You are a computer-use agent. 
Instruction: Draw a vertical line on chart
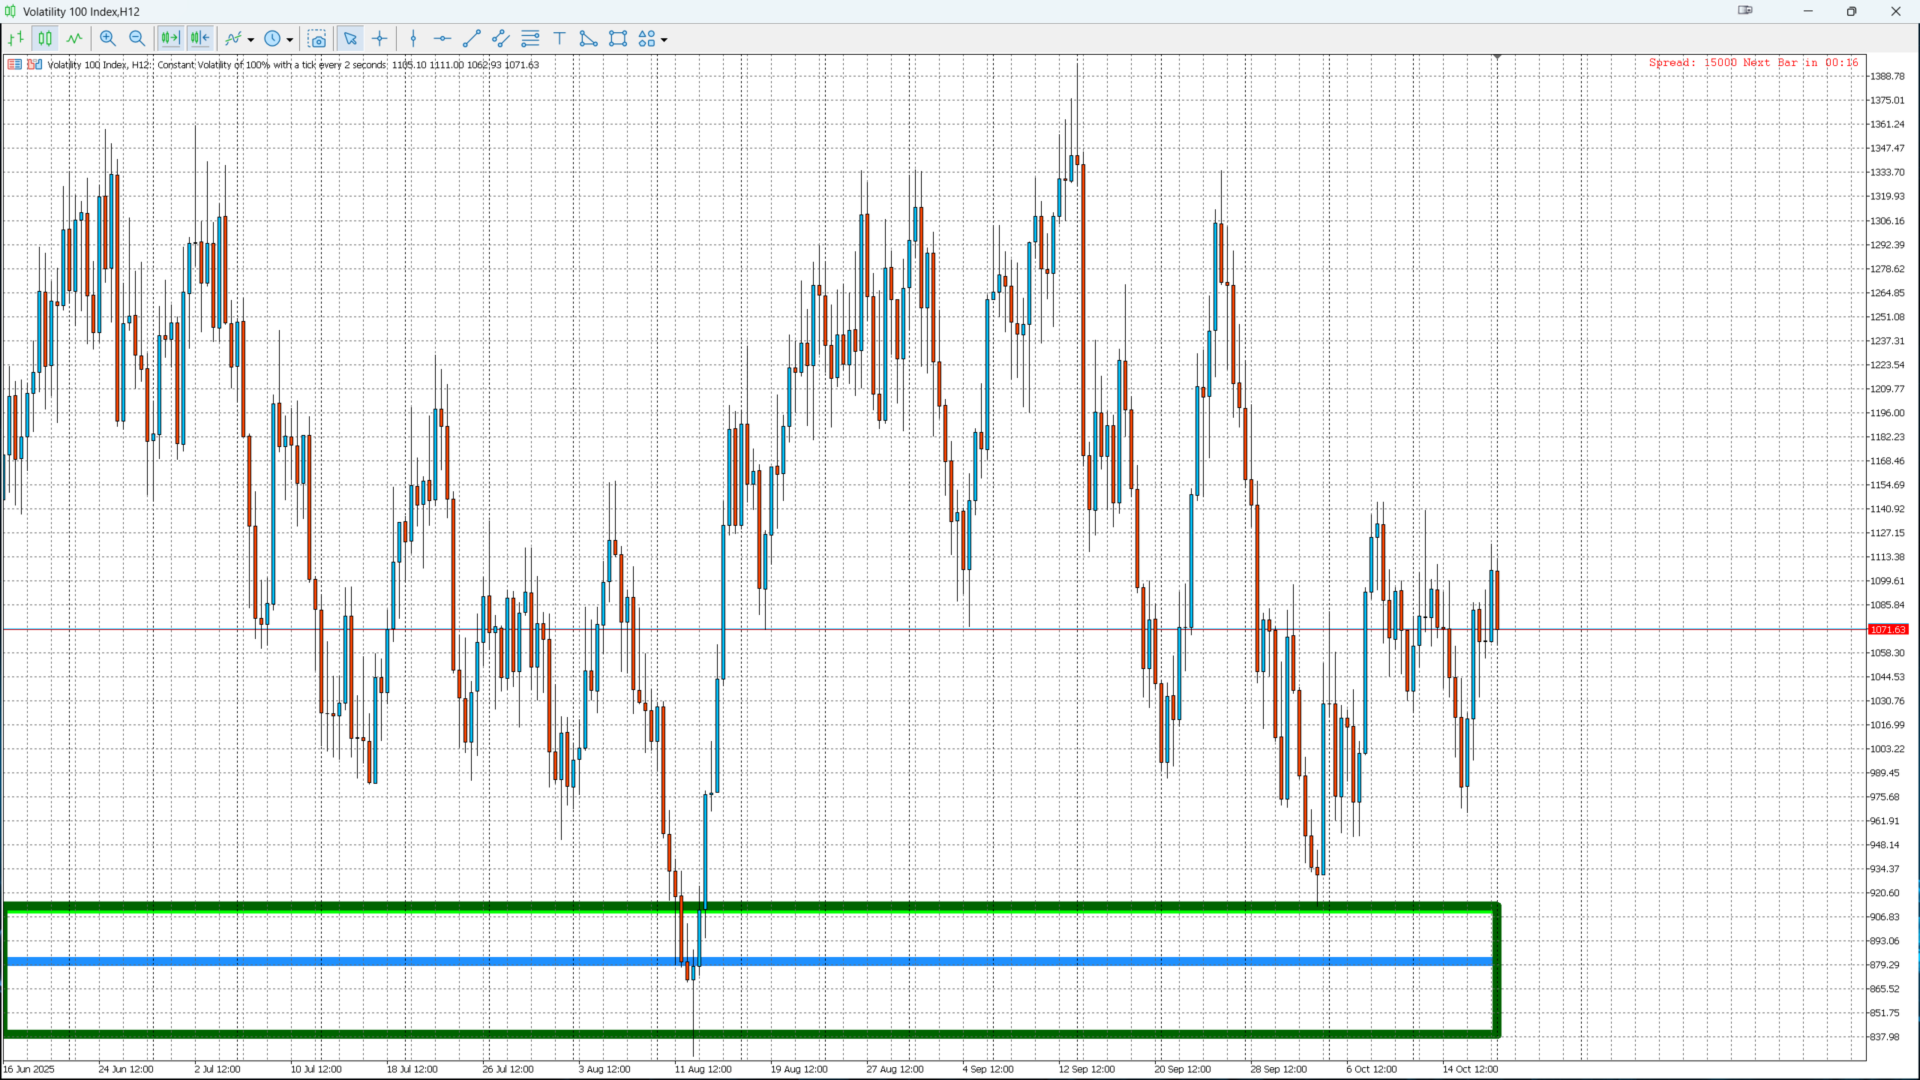(413, 39)
